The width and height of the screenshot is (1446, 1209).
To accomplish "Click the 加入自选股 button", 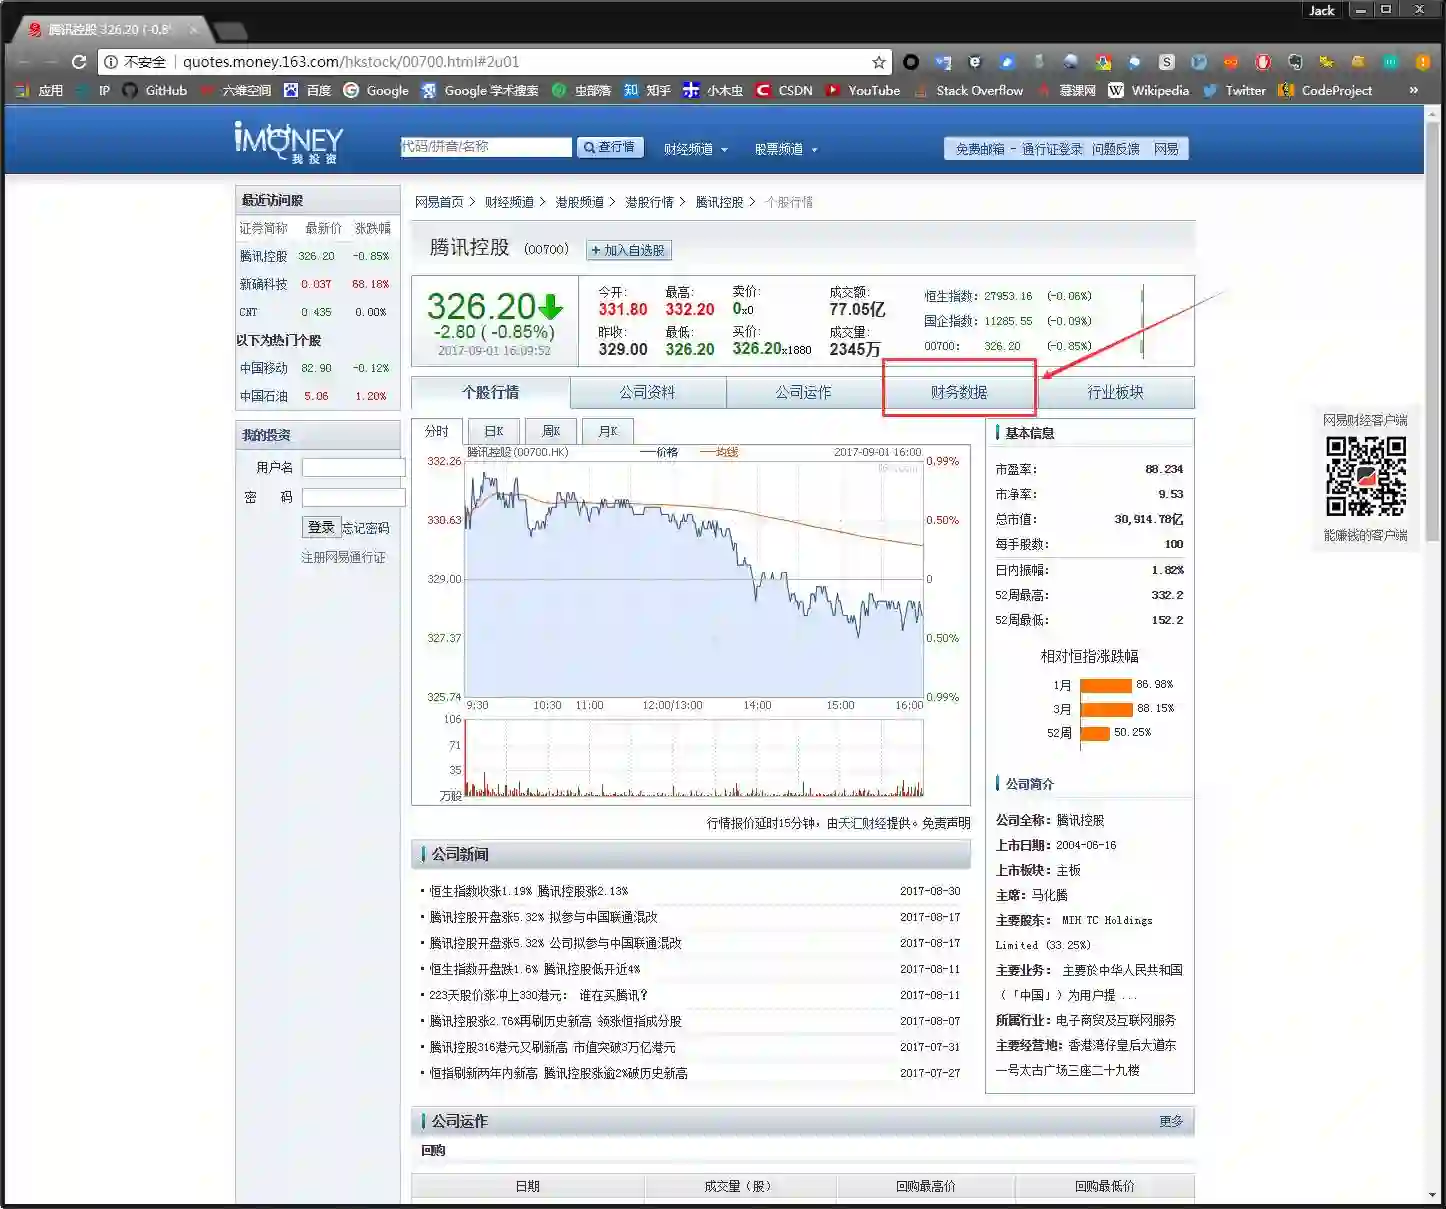I will (628, 250).
